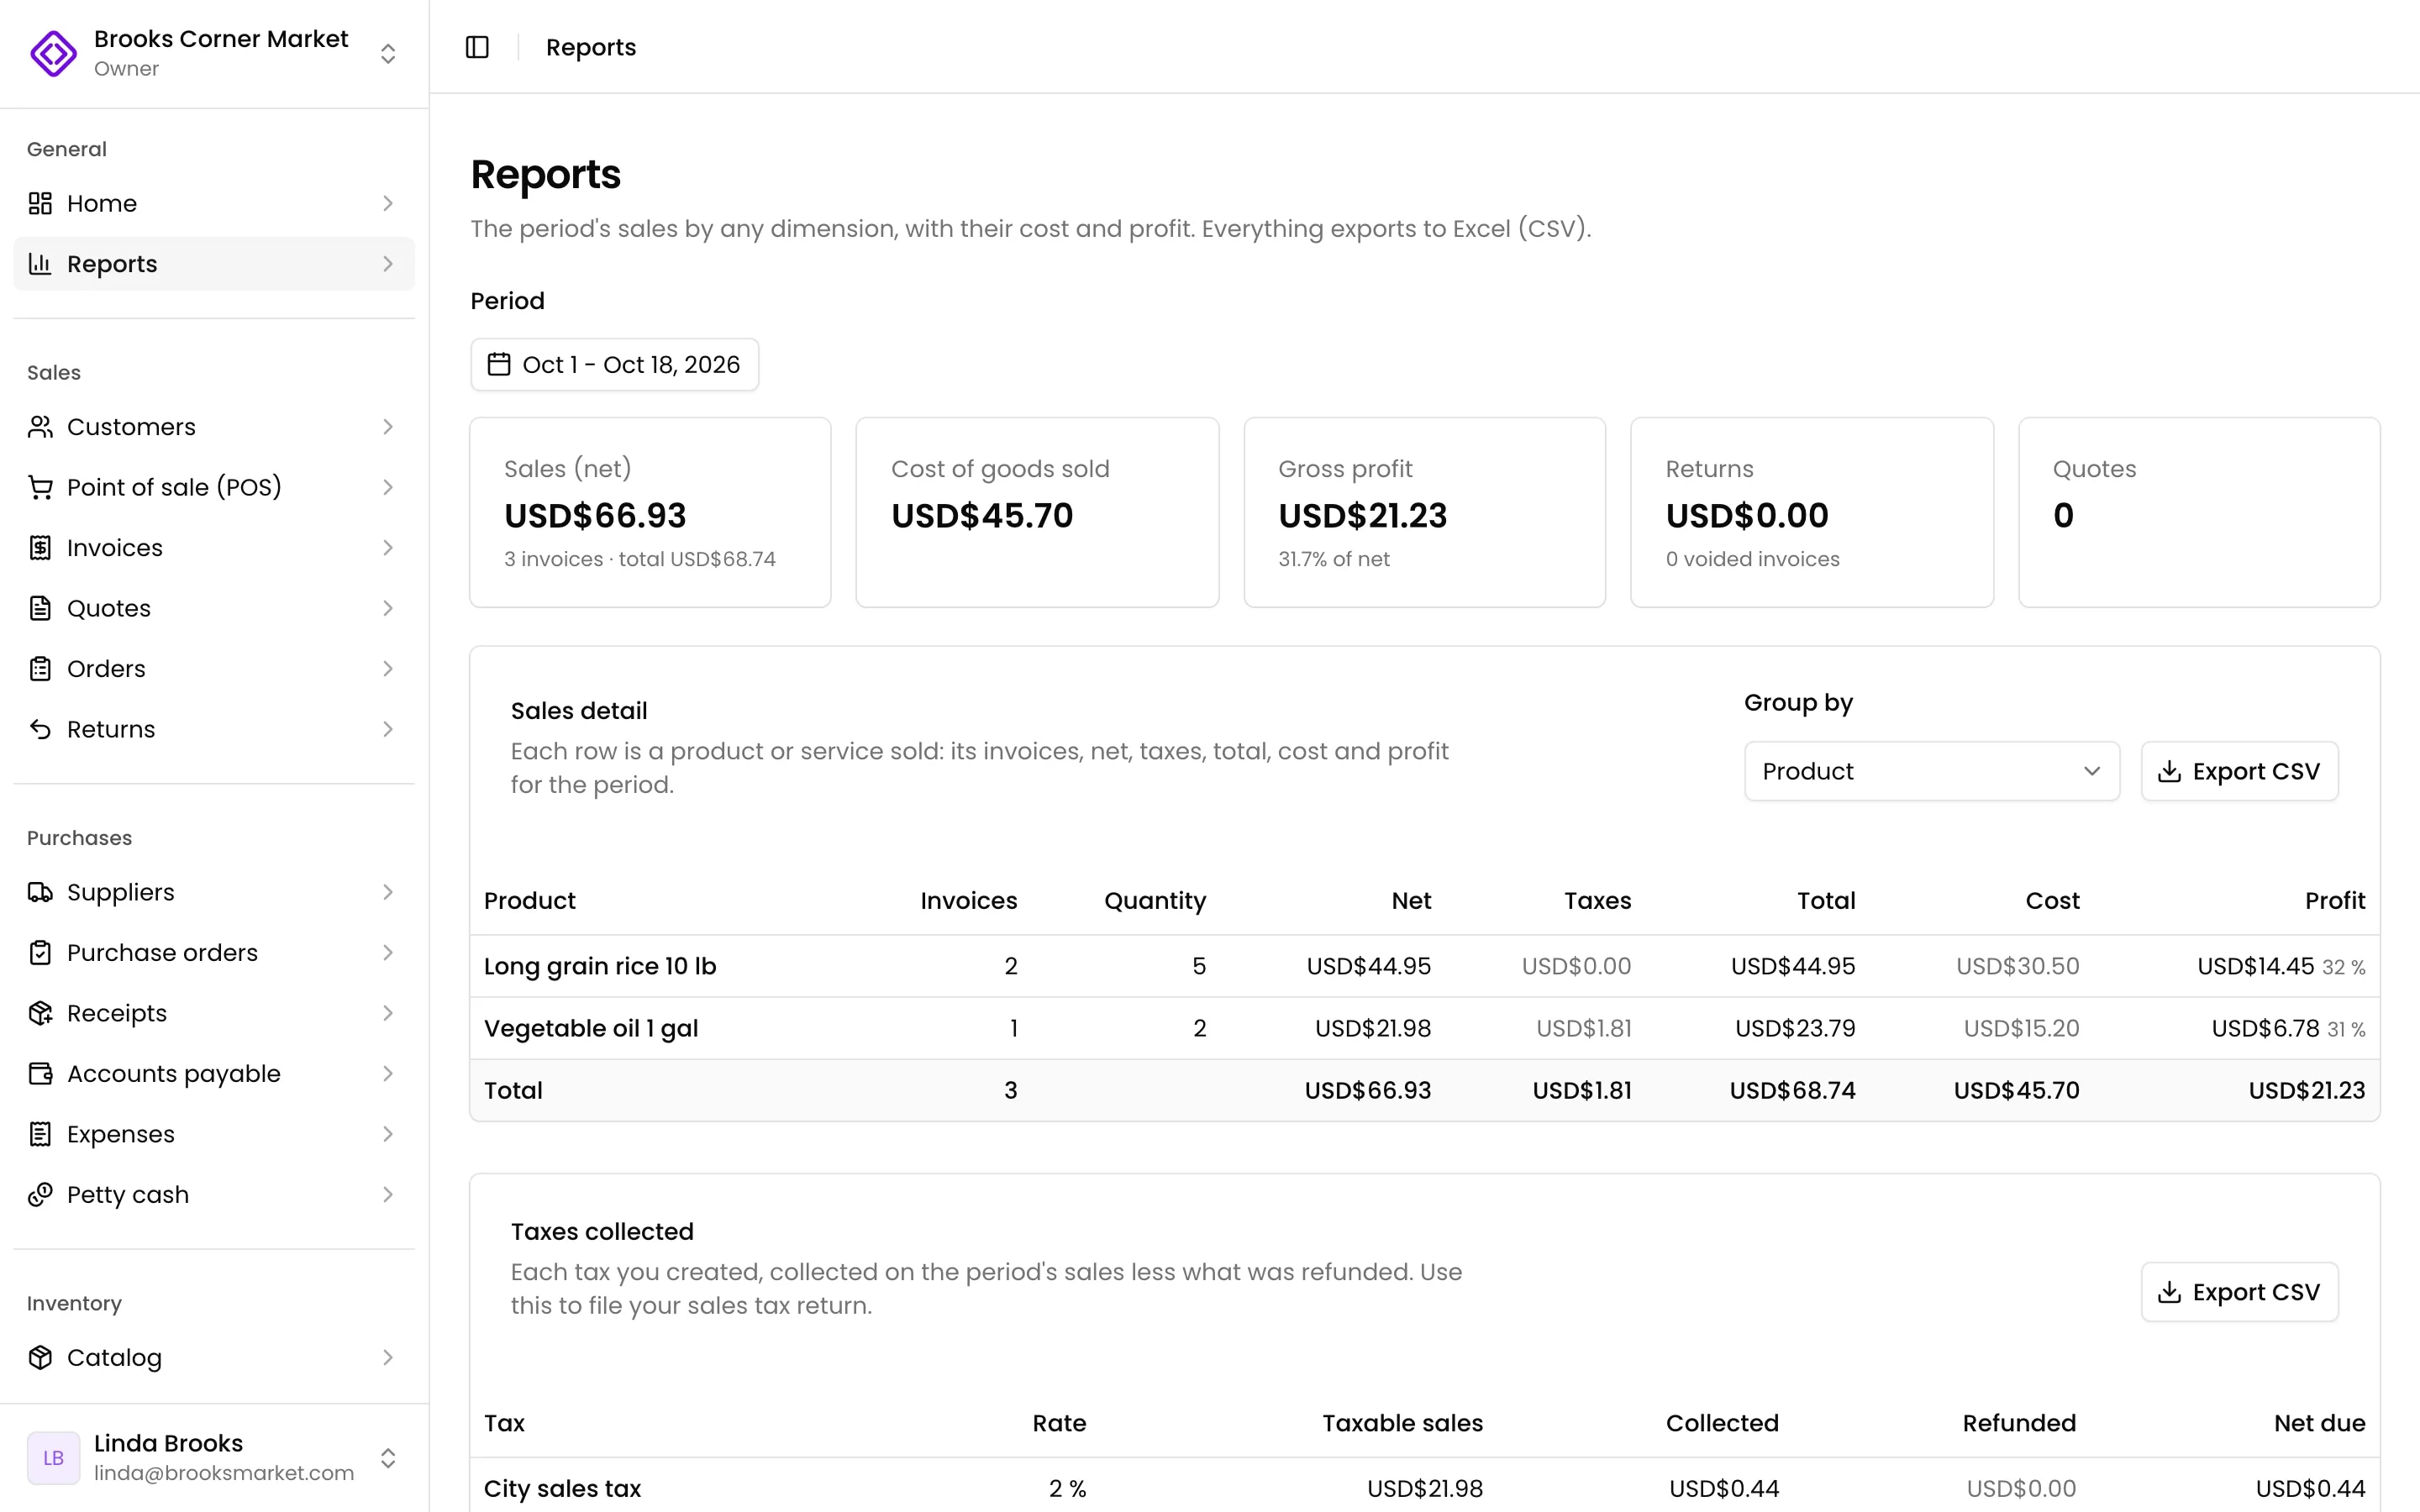2420x1512 pixels.
Task: Click the Quotes document icon
Action: click(40, 608)
